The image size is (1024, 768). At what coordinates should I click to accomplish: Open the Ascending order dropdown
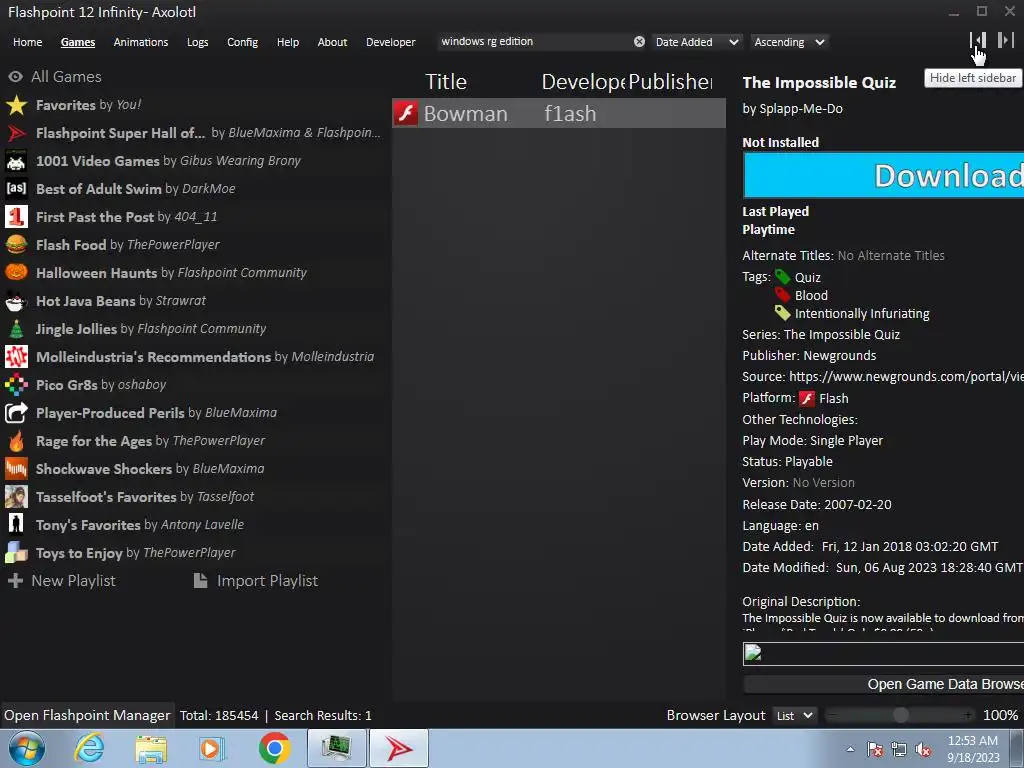(789, 42)
